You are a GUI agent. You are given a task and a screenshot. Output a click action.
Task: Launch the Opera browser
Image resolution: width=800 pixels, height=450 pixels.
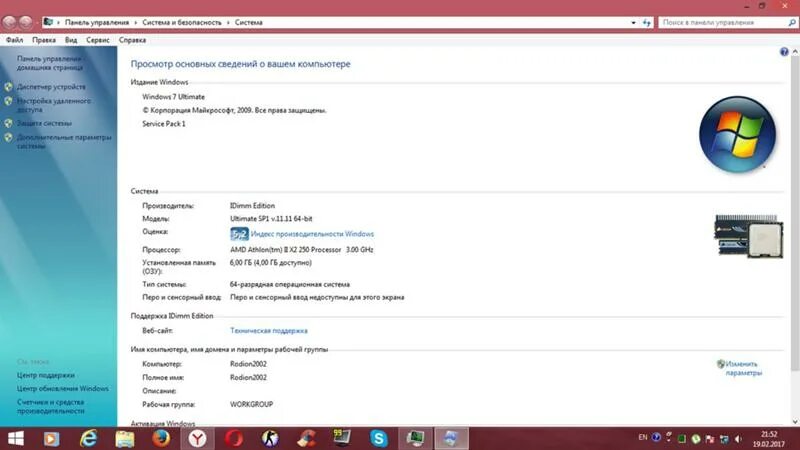234,439
